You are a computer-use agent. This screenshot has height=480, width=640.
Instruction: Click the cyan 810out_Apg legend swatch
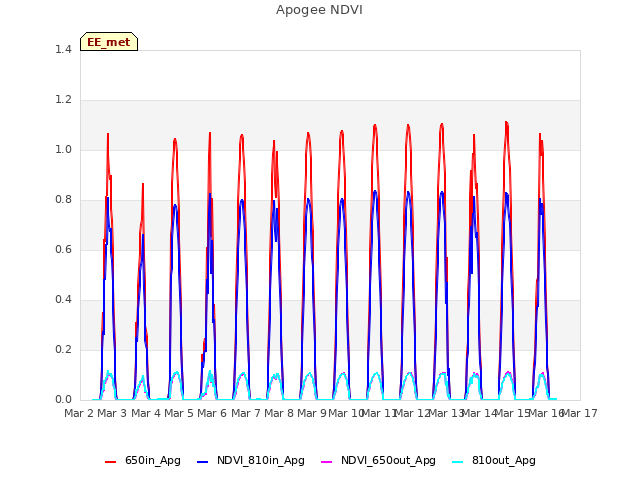458,462
